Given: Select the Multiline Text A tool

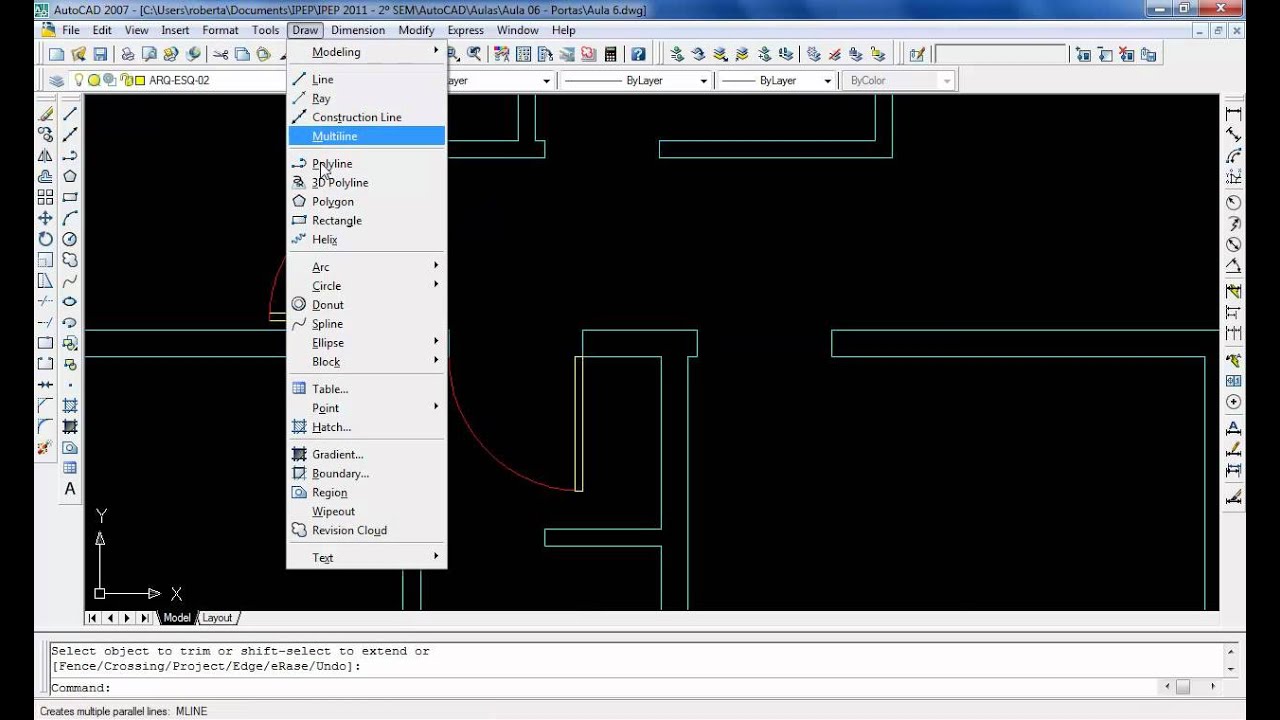Looking at the screenshot, I should (x=70, y=489).
